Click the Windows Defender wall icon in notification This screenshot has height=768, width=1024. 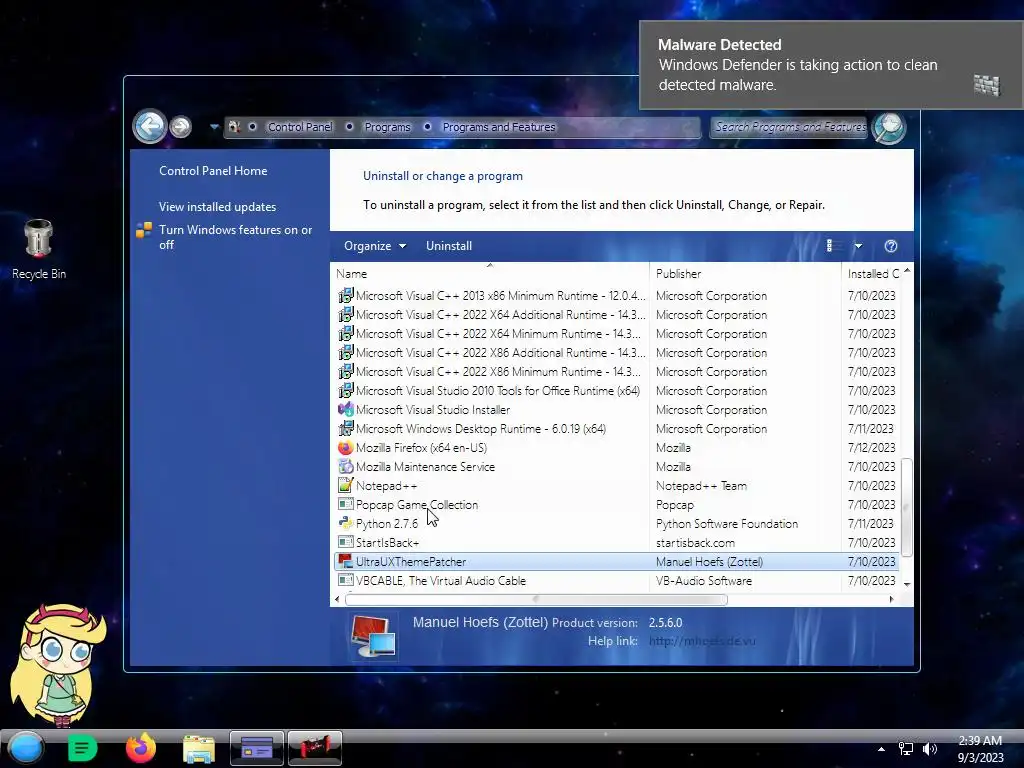[987, 84]
